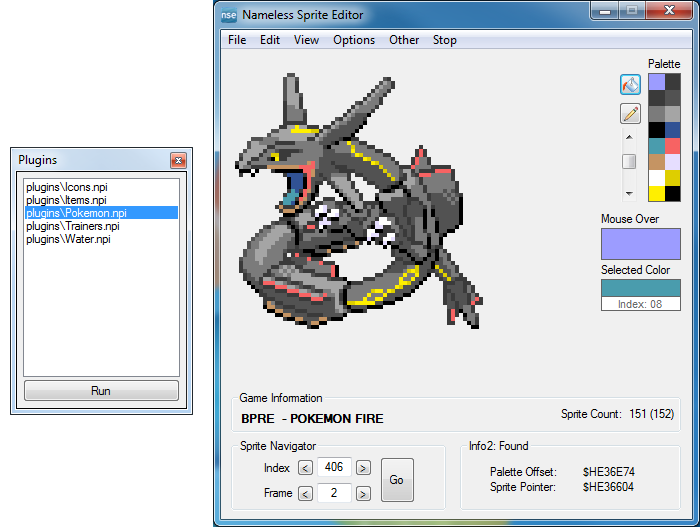Pick the periwinkle palette swatch
Screen dimensions: 700x527
(657, 82)
